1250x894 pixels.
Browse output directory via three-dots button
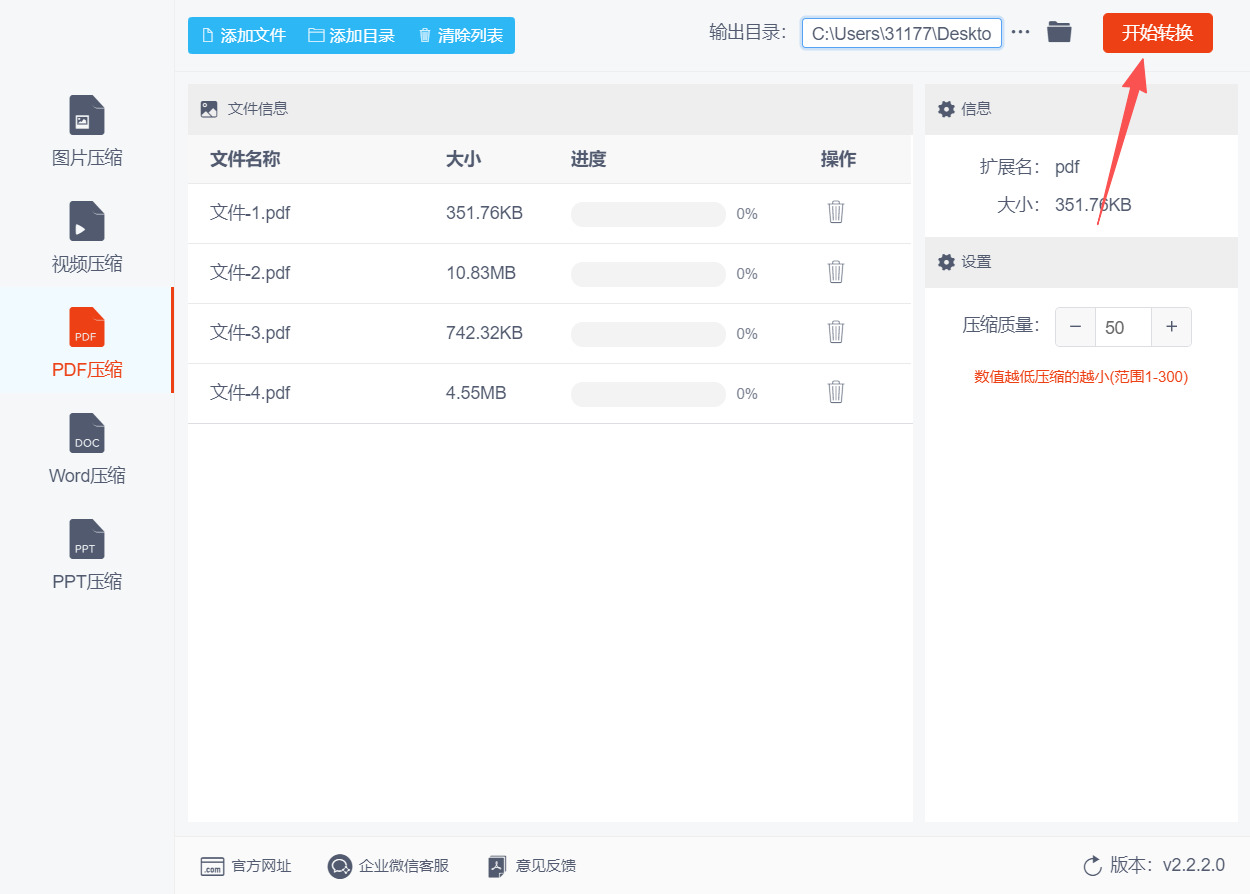tap(1020, 32)
